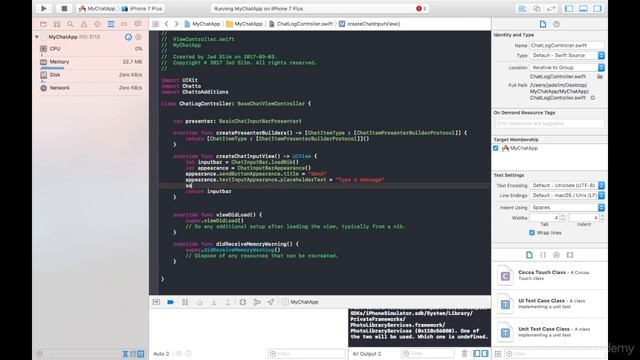640x360 pixels.
Task: Collapse the MyChatApp process disclosure triangle
Action: pyautogui.click(x=37, y=37)
